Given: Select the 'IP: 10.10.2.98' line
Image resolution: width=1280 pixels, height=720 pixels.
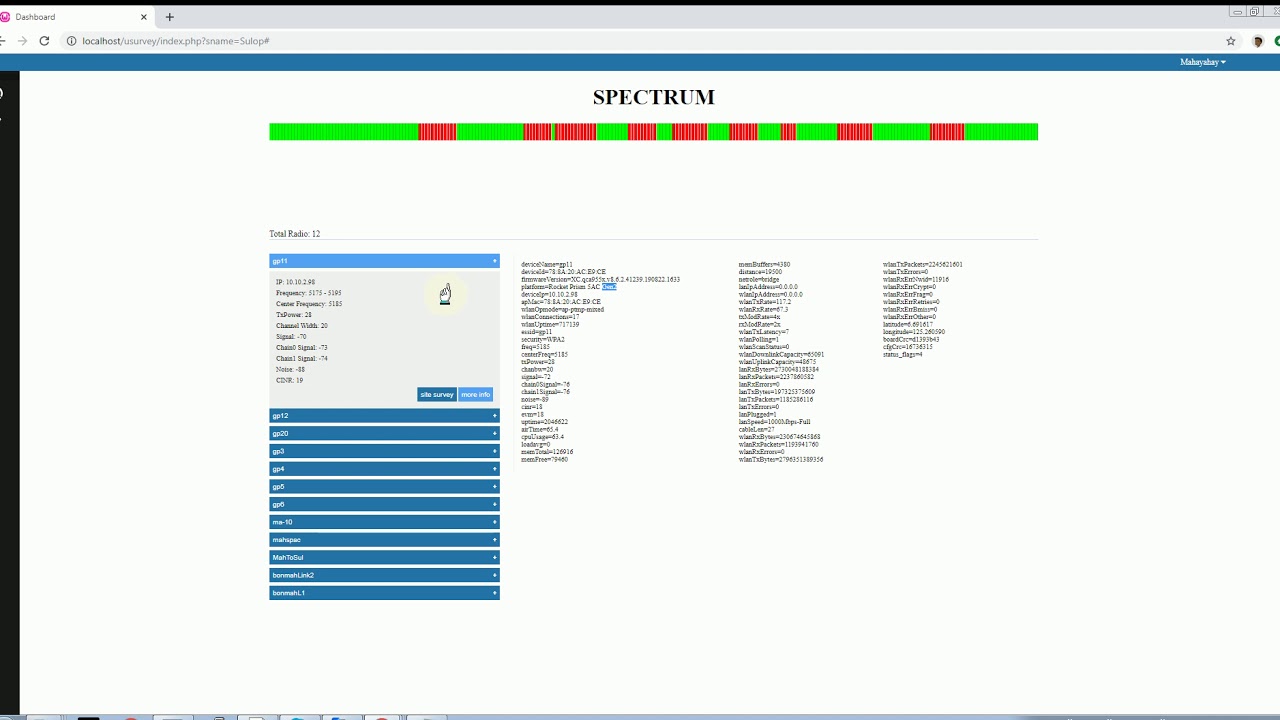Looking at the screenshot, I should point(295,282).
